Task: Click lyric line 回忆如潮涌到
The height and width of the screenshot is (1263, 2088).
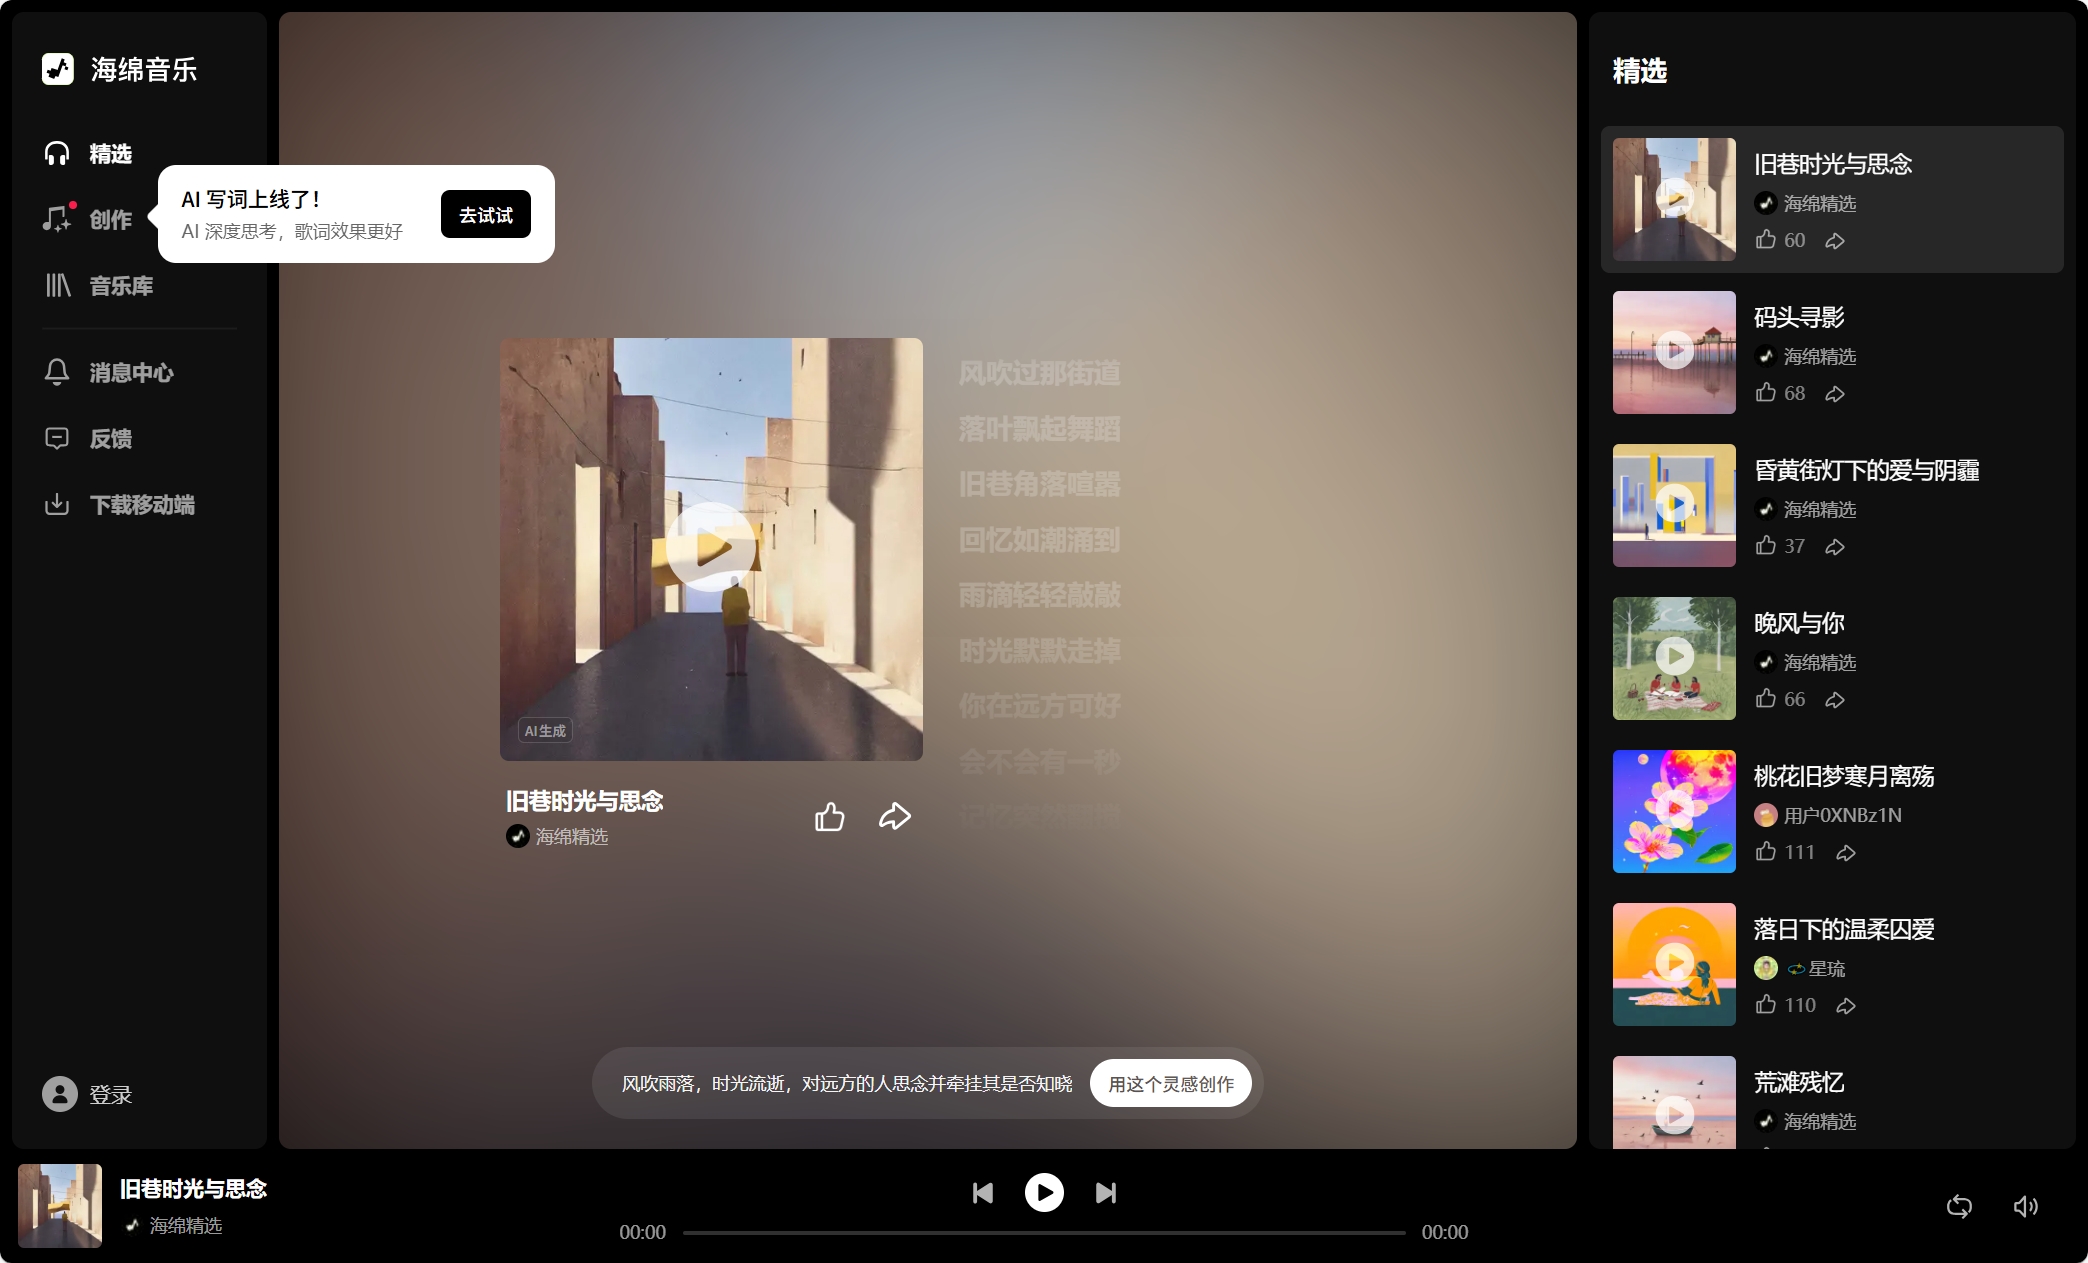Action: click(1039, 540)
